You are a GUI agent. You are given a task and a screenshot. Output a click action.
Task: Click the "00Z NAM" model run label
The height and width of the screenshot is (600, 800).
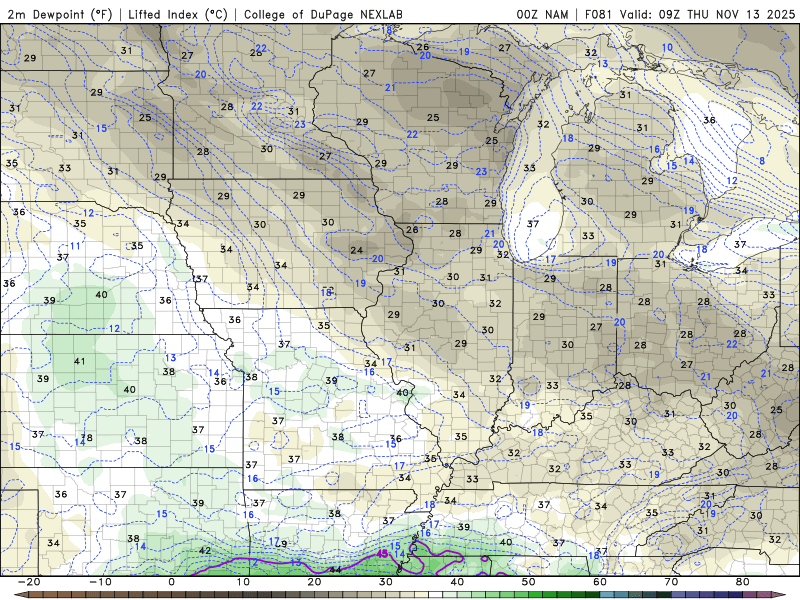click(542, 14)
